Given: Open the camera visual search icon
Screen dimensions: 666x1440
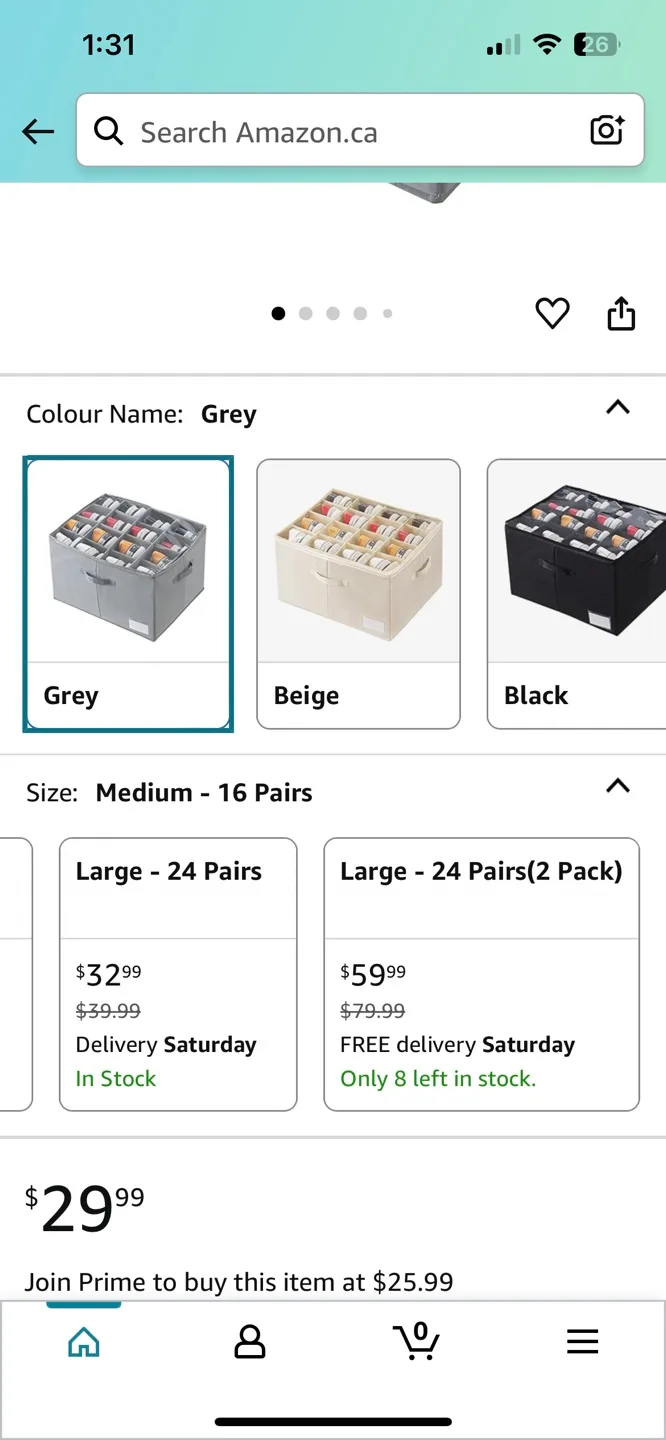Looking at the screenshot, I should (x=607, y=131).
